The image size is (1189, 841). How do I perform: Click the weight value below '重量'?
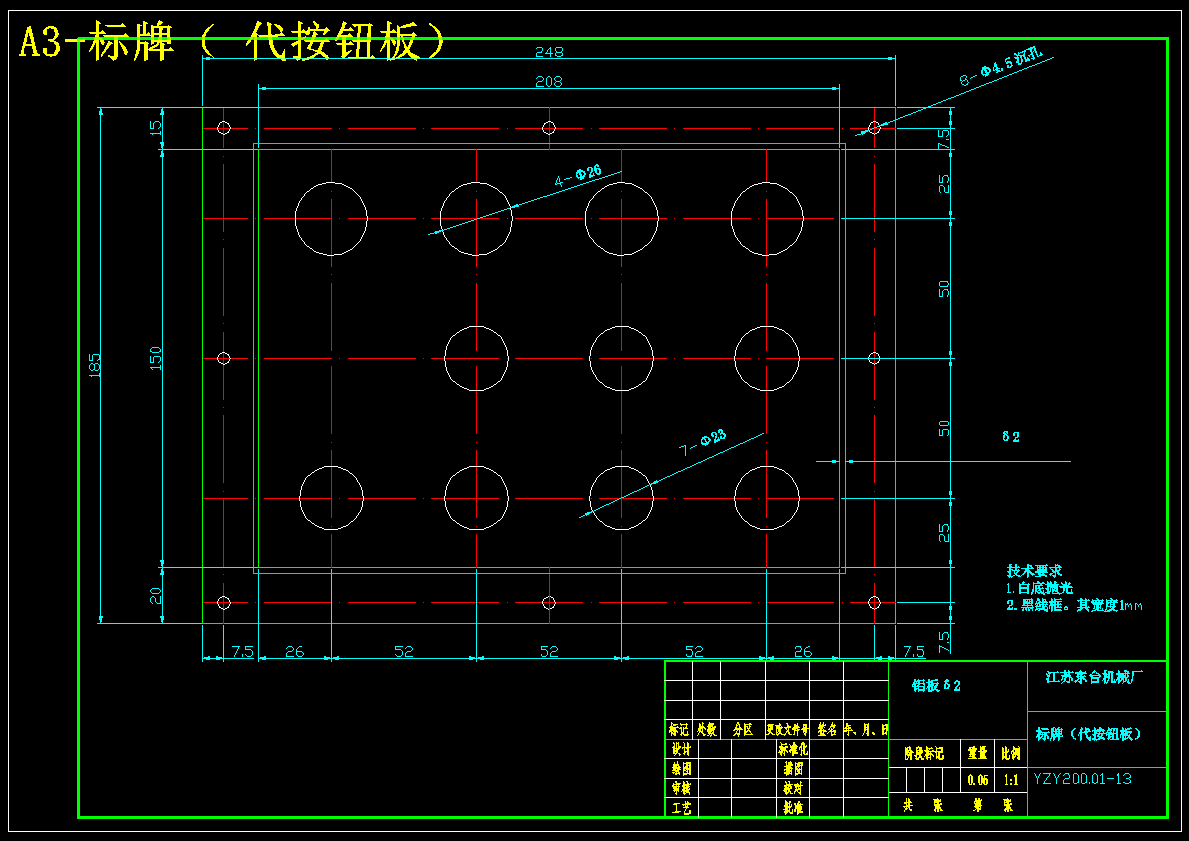coord(978,780)
